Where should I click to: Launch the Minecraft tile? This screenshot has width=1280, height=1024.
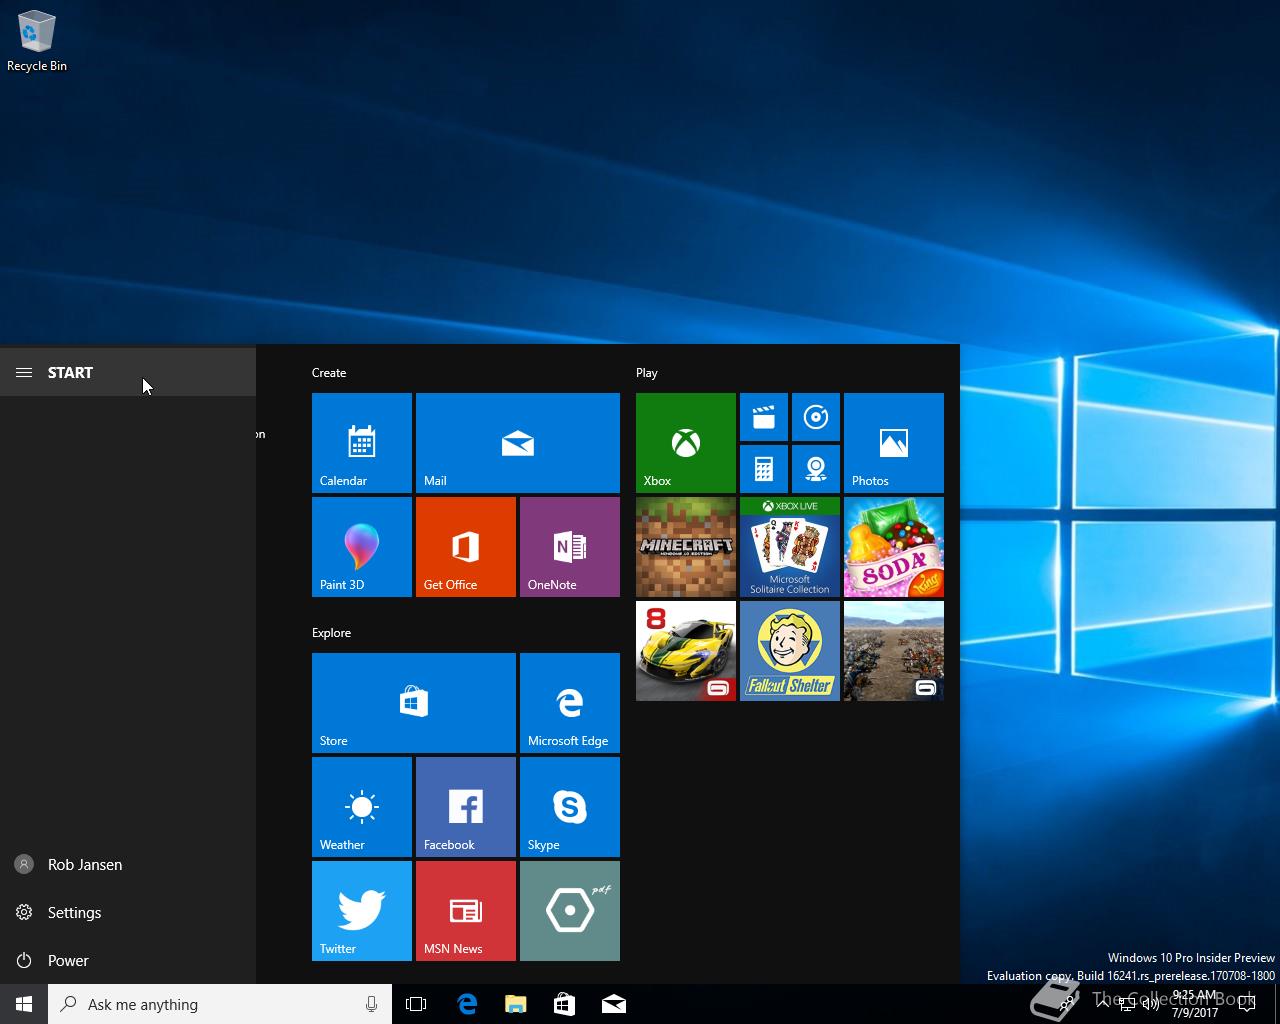click(686, 547)
